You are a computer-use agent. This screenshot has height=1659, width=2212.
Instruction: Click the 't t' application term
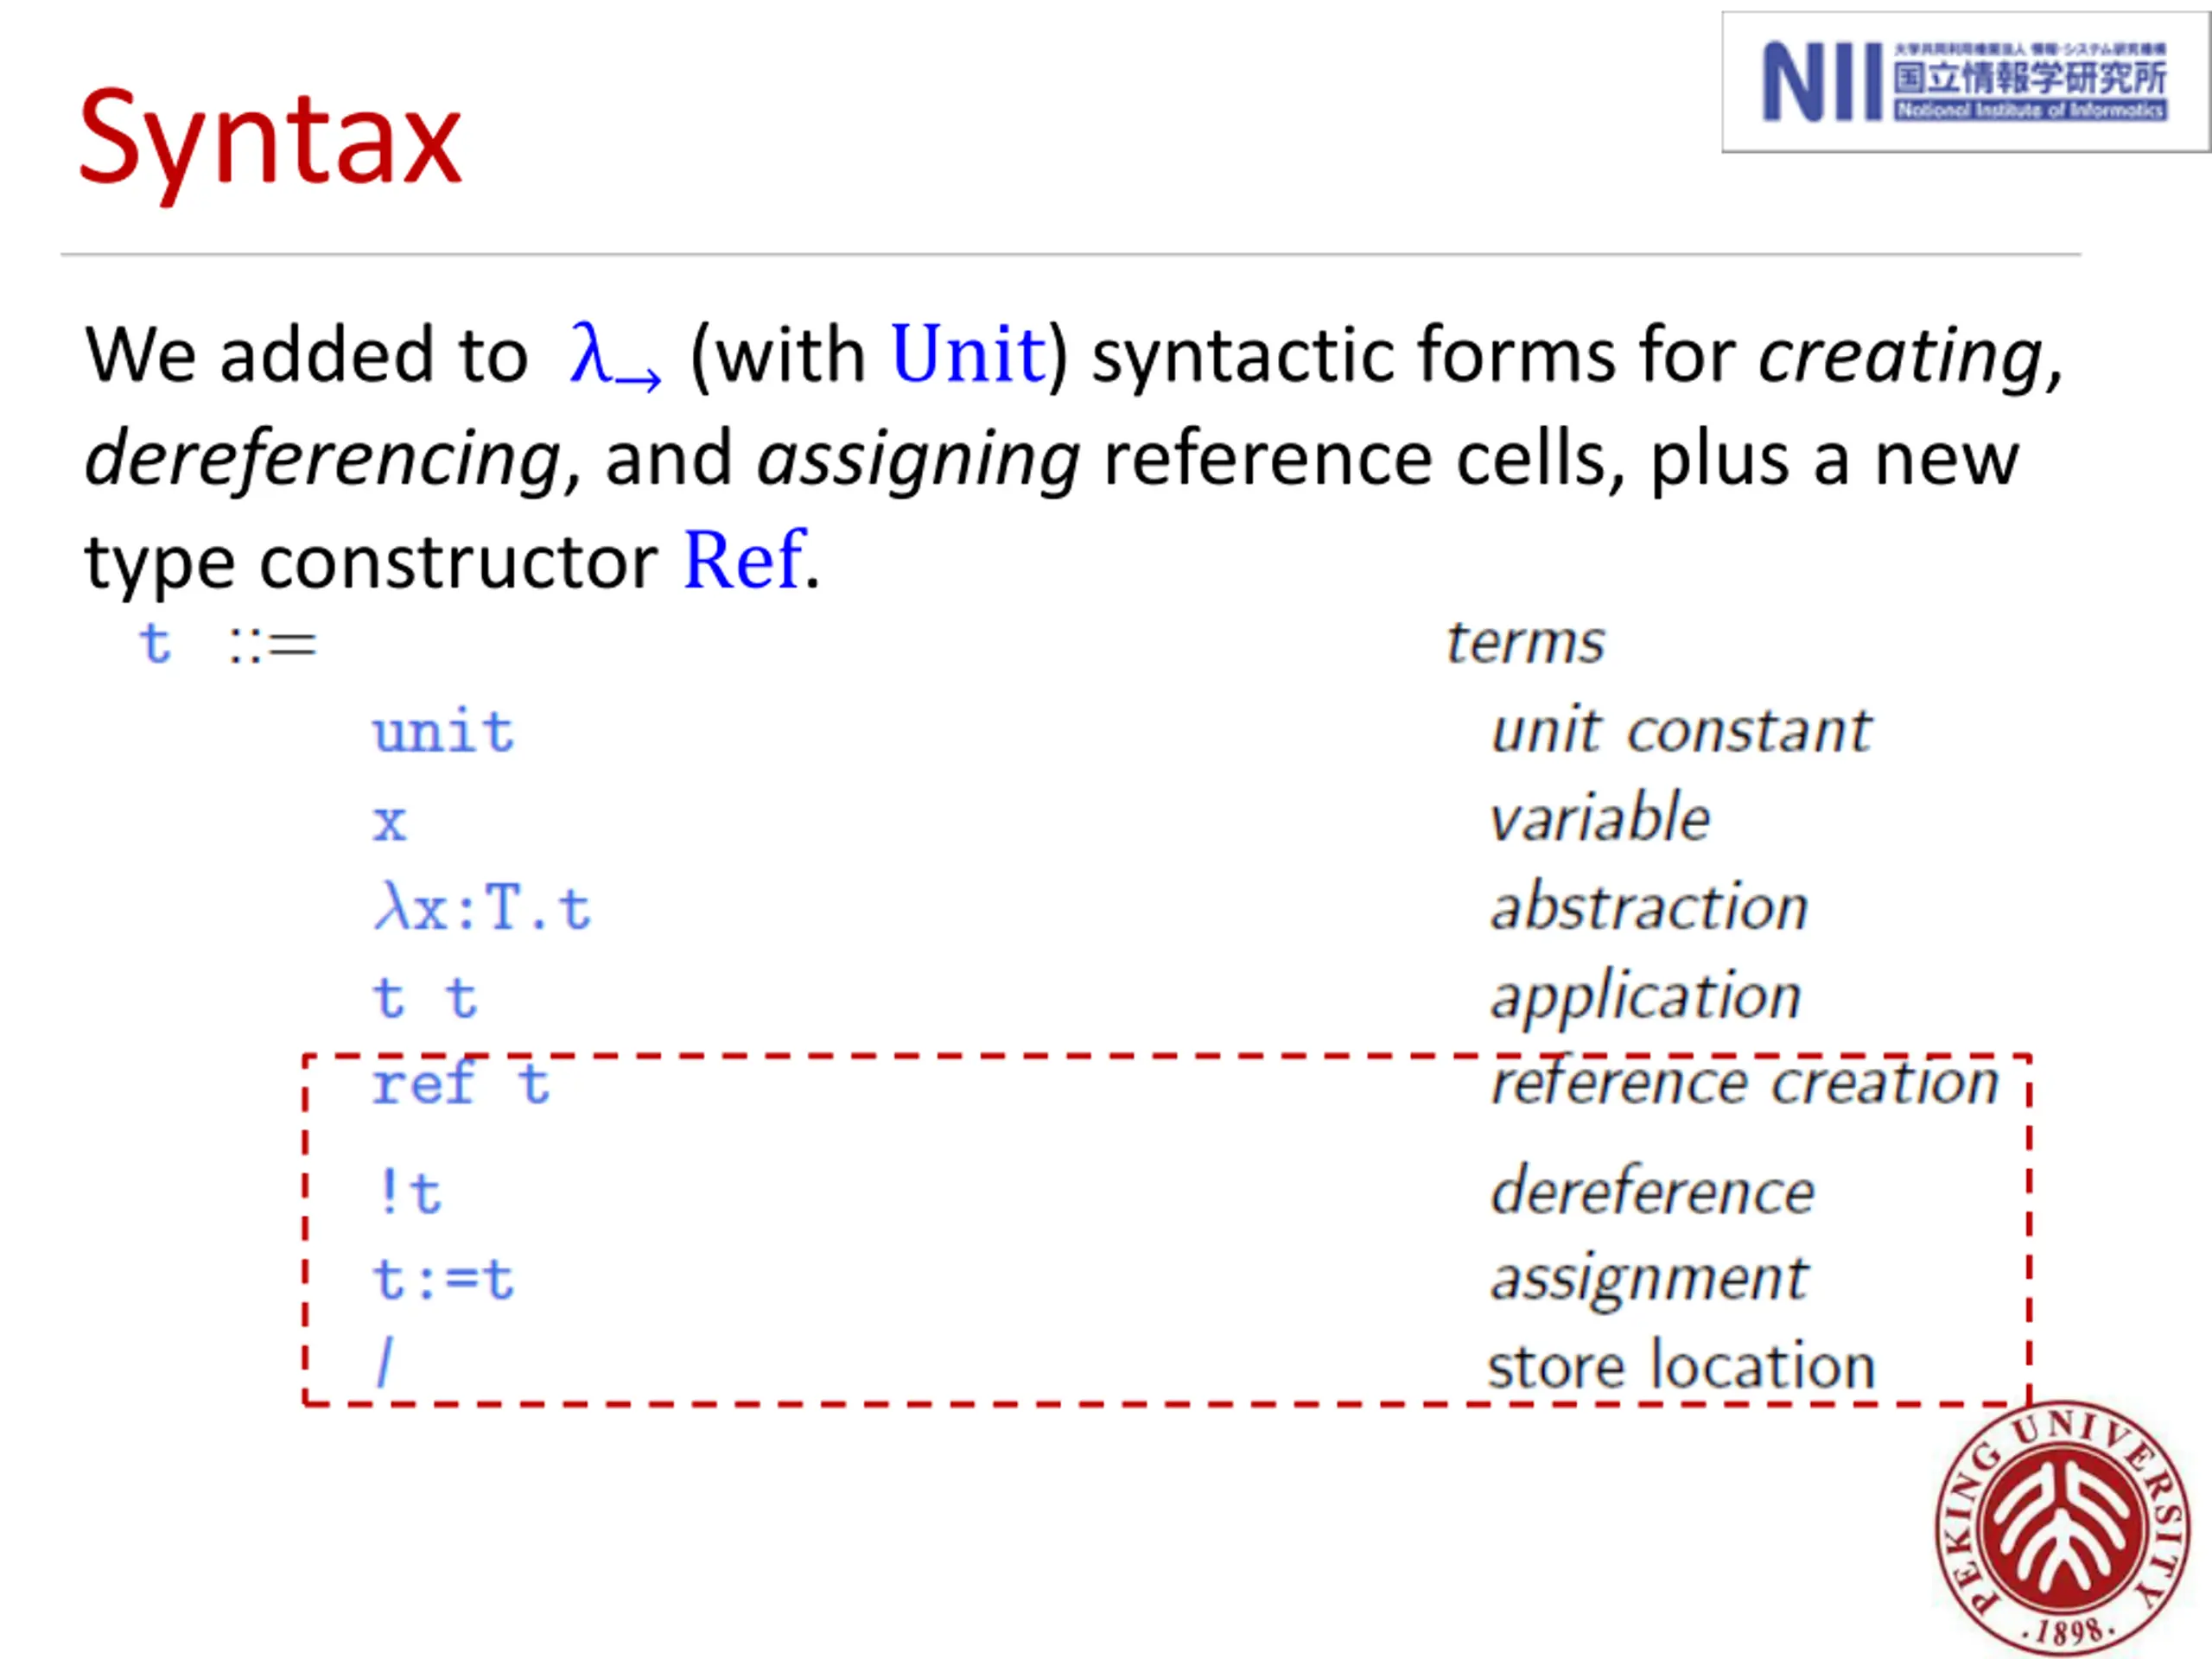[425, 997]
